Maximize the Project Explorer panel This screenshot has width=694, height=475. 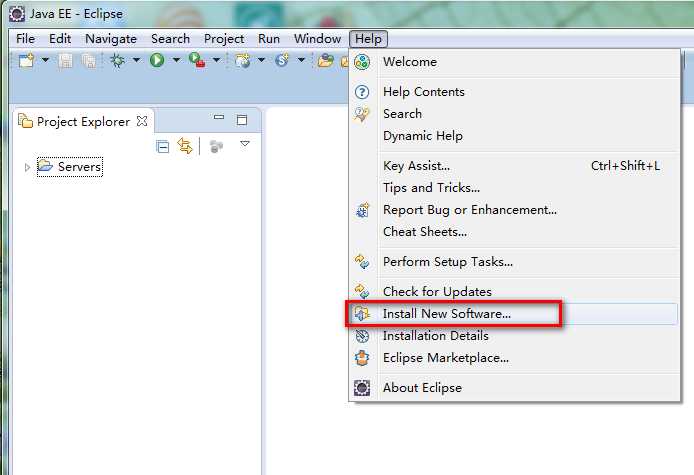(x=242, y=120)
